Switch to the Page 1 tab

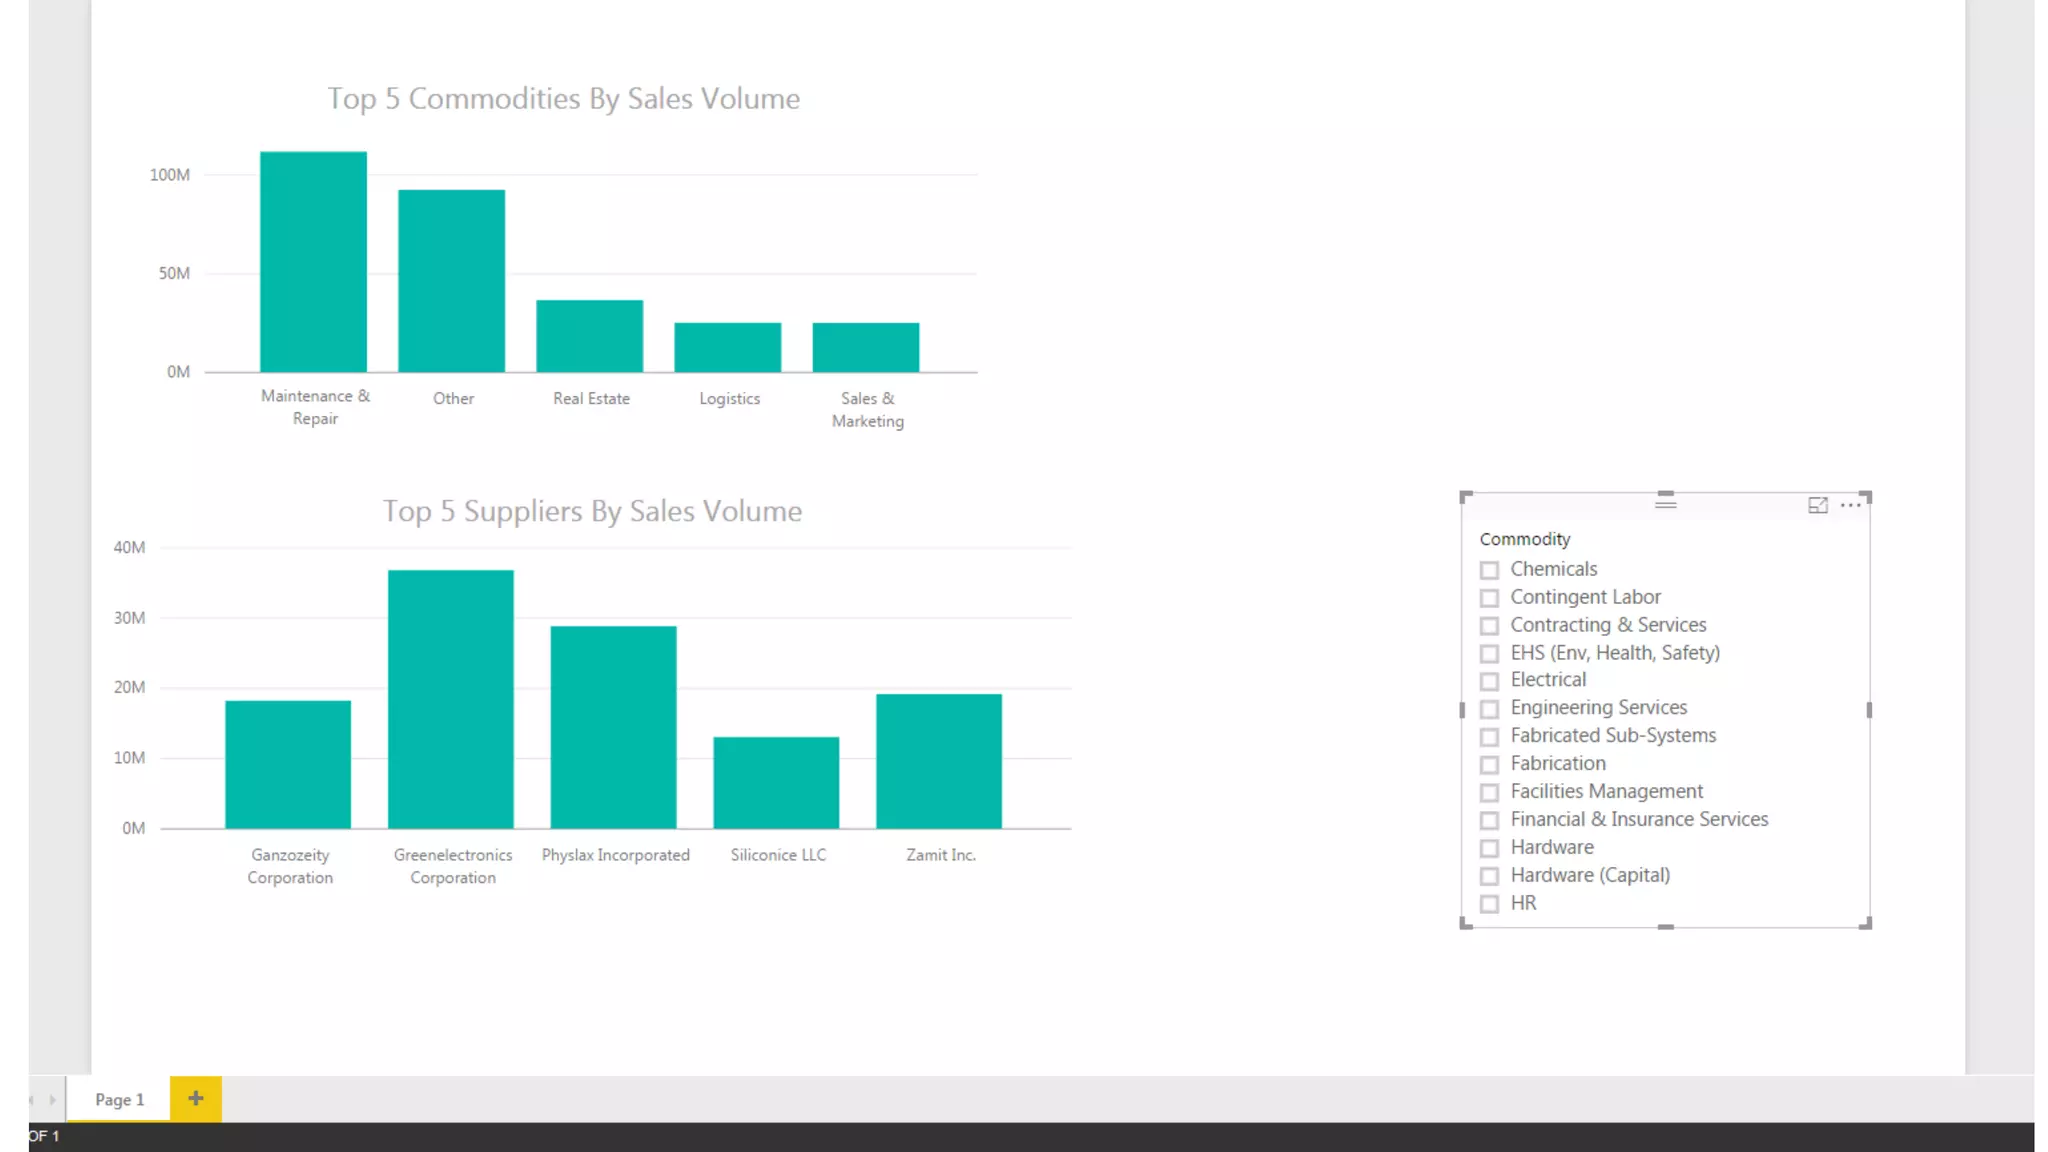point(119,1099)
